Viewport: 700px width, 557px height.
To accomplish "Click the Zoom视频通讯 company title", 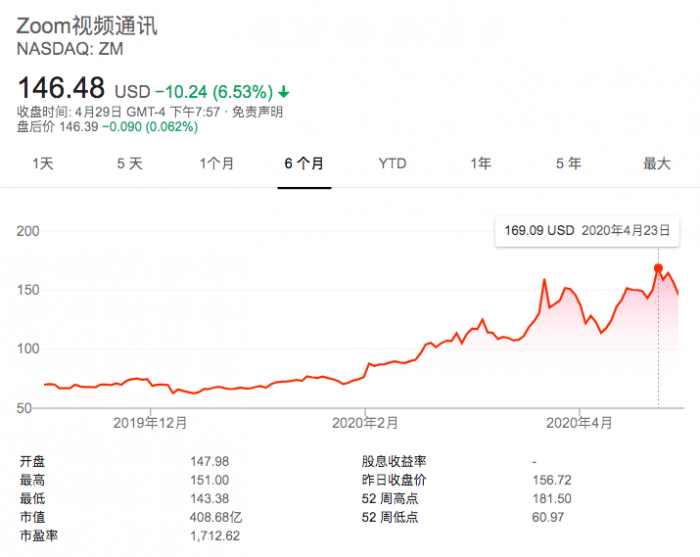I will pyautogui.click(x=87, y=25).
